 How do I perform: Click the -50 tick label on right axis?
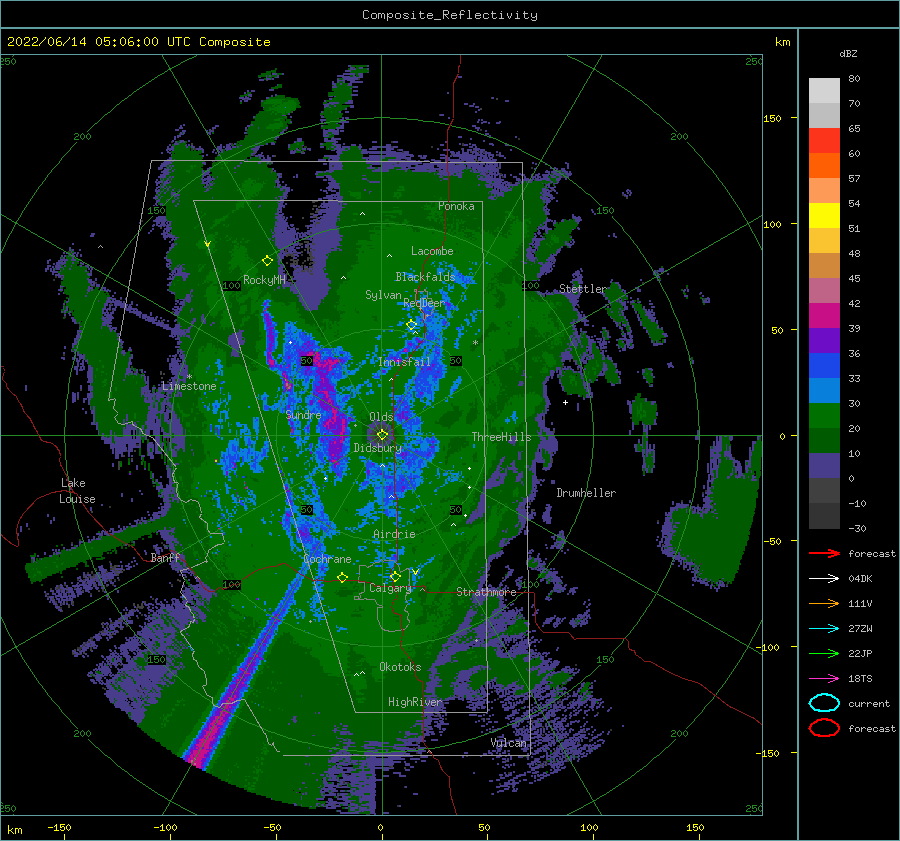tap(773, 541)
